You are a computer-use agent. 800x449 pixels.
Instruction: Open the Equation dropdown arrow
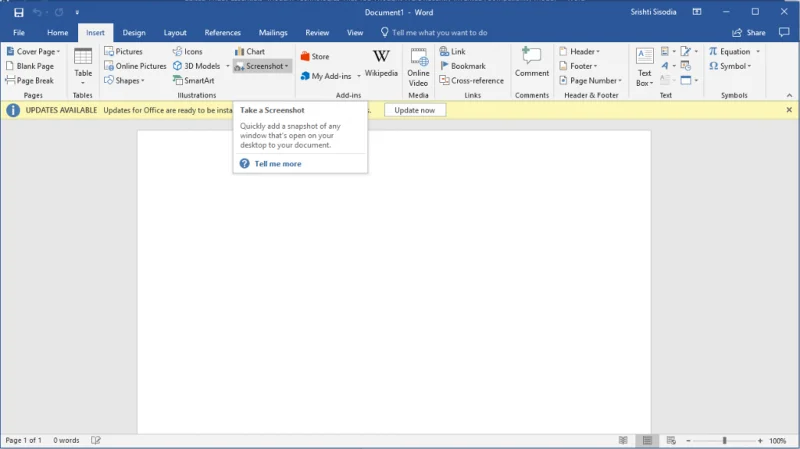point(758,52)
